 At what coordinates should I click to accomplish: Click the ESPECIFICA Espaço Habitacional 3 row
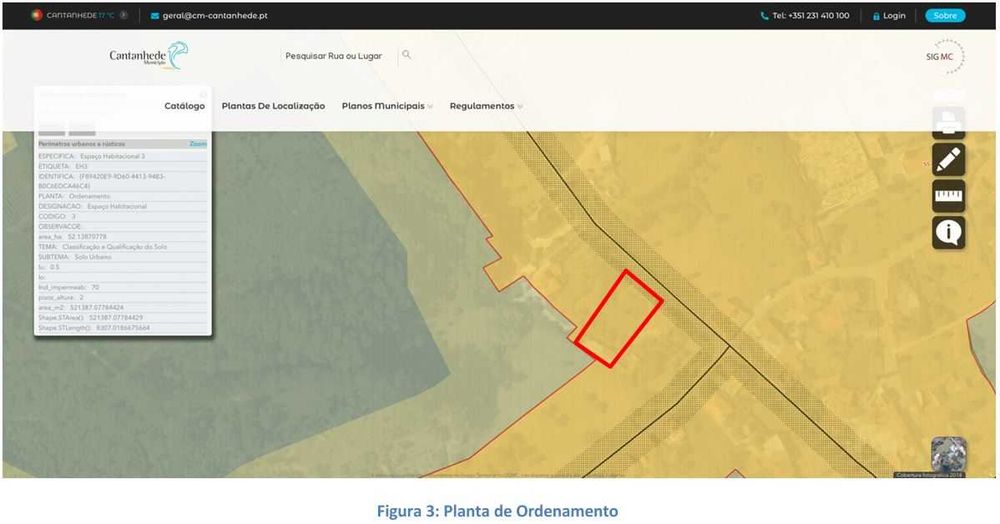click(122, 156)
